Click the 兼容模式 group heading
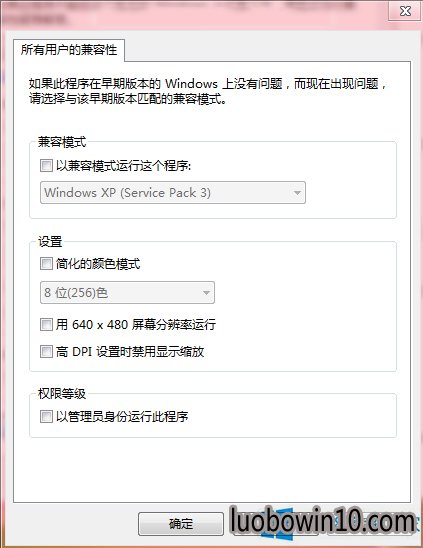Screen dimensions: 423x548 pyautogui.click(x=62, y=142)
